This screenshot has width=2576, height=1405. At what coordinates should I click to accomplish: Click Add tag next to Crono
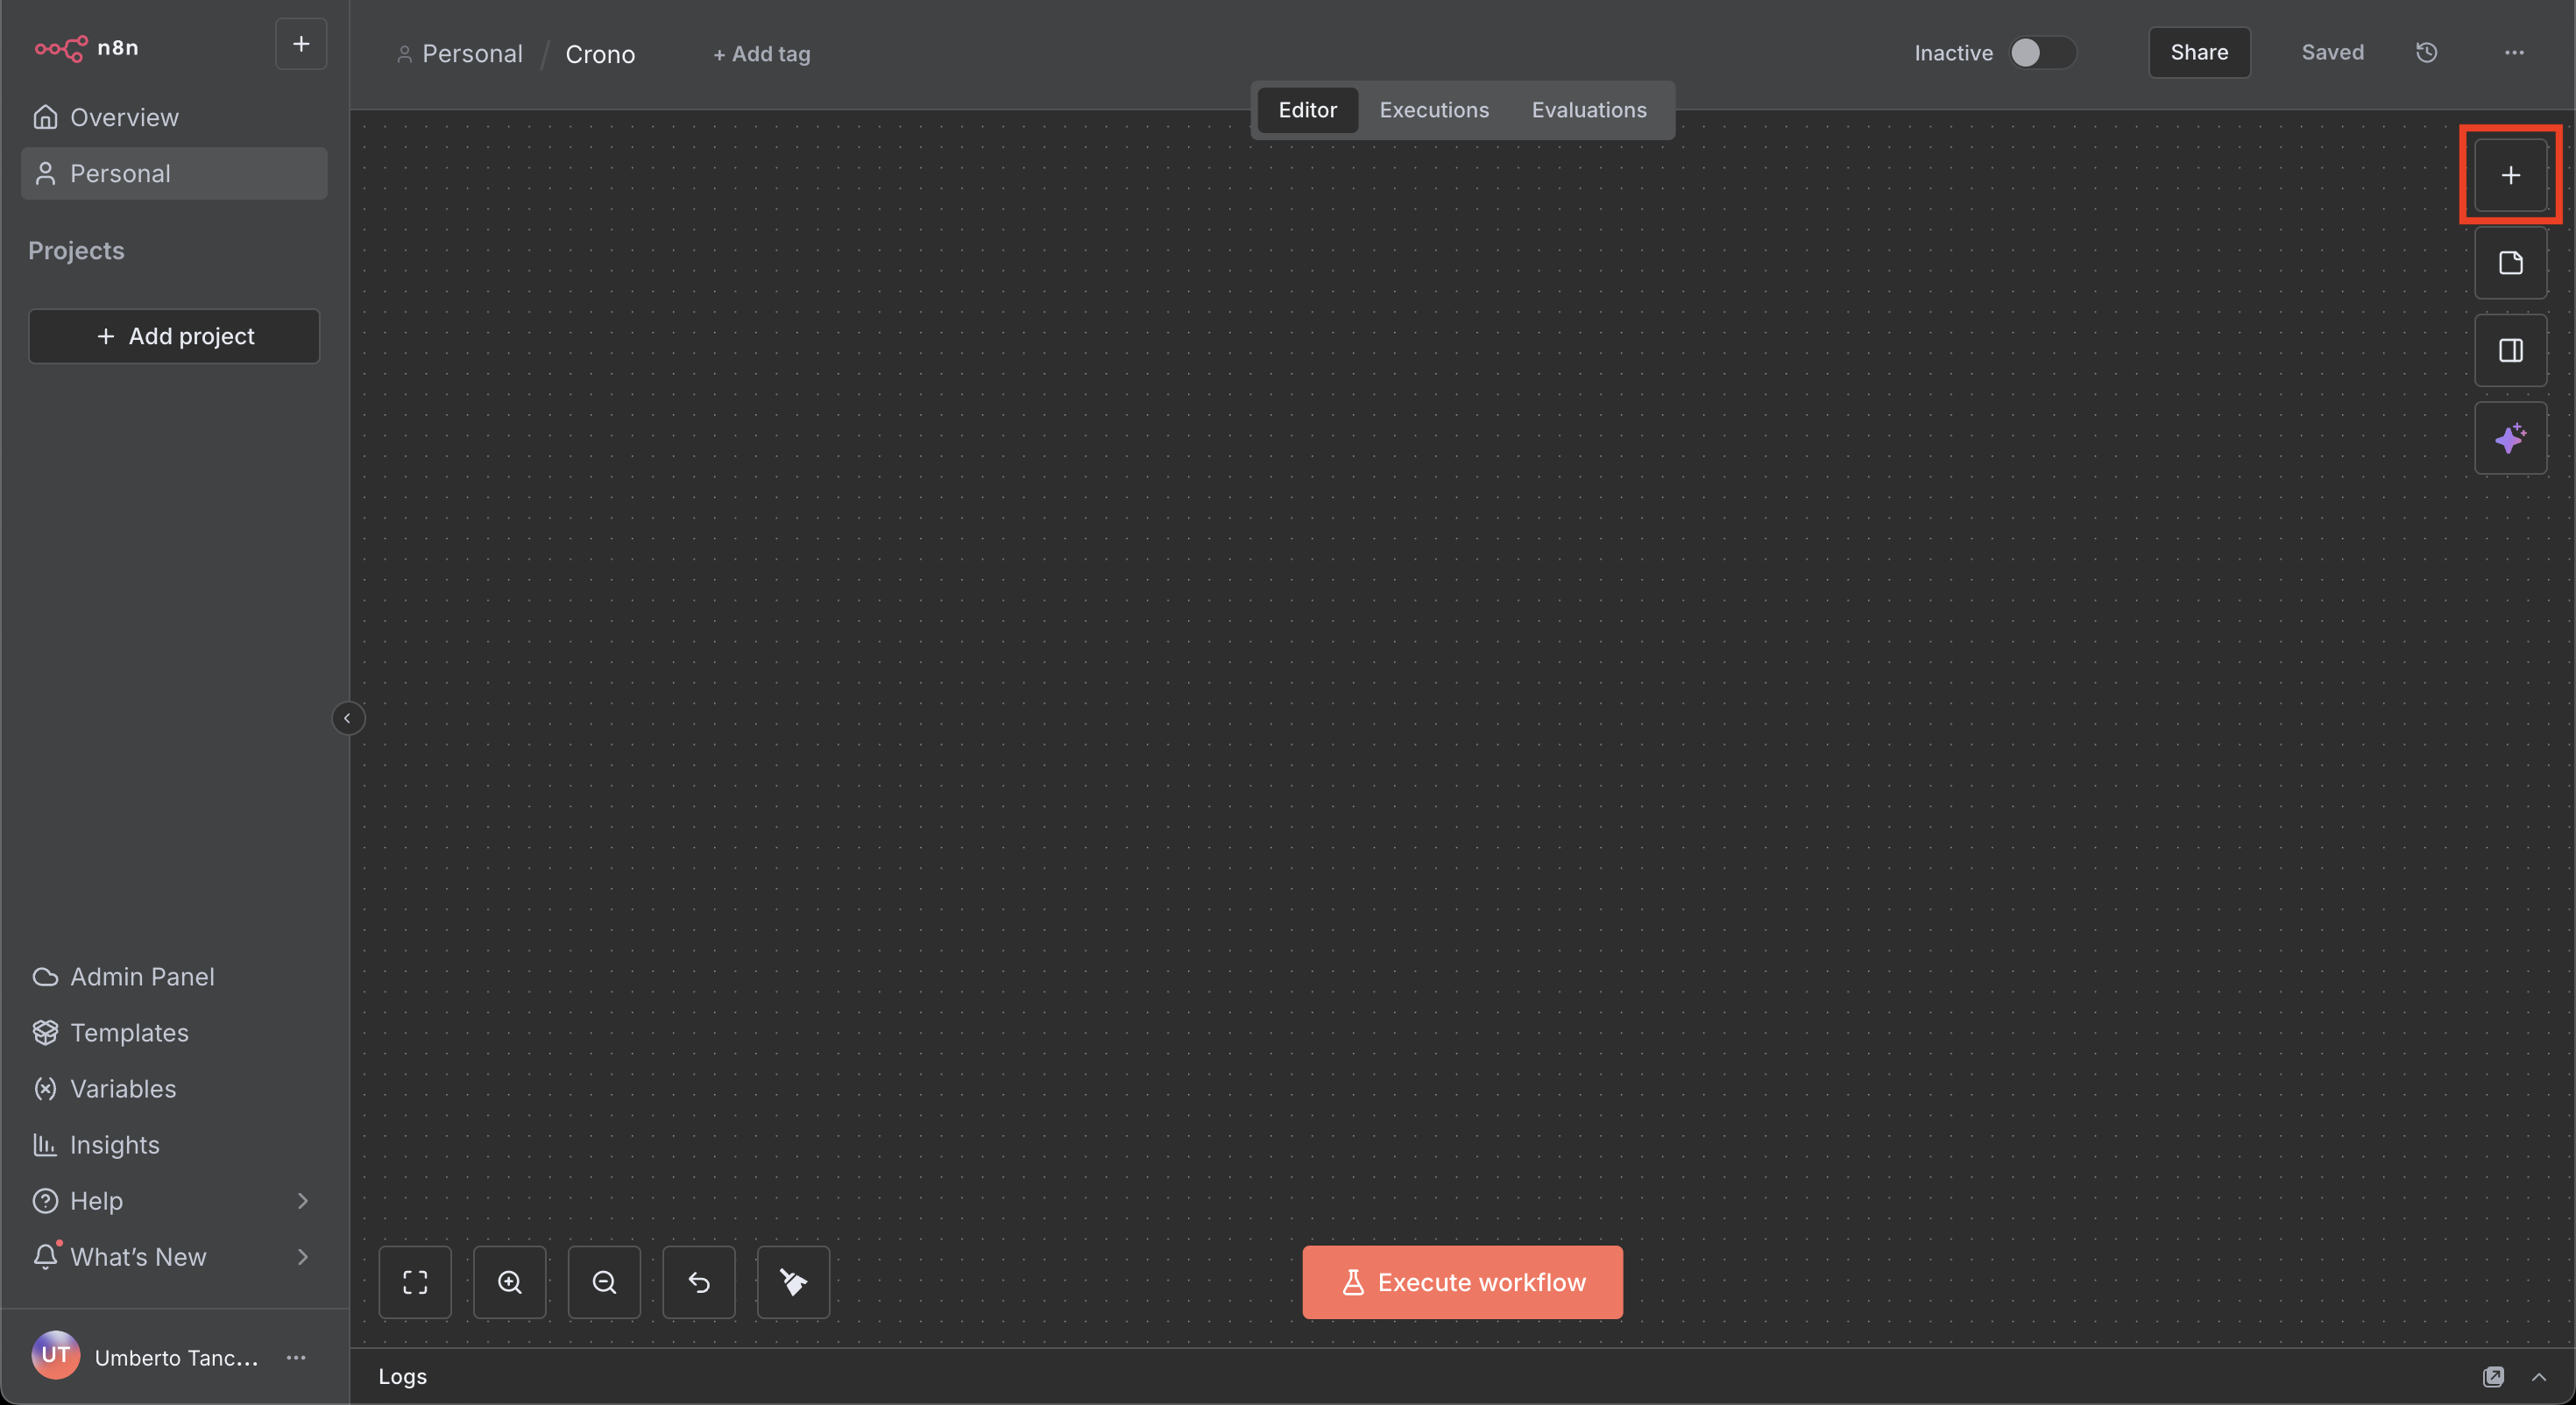pos(761,54)
